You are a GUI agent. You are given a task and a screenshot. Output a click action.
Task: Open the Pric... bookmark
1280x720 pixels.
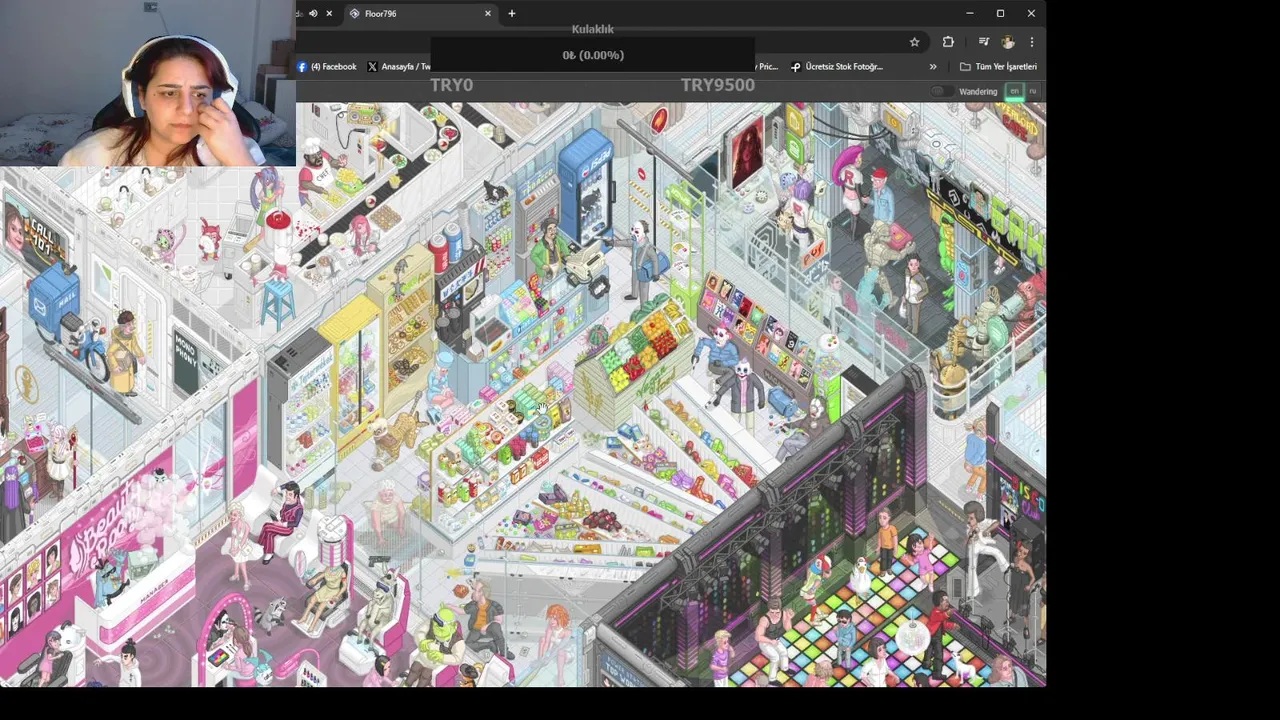pyautogui.click(x=767, y=67)
